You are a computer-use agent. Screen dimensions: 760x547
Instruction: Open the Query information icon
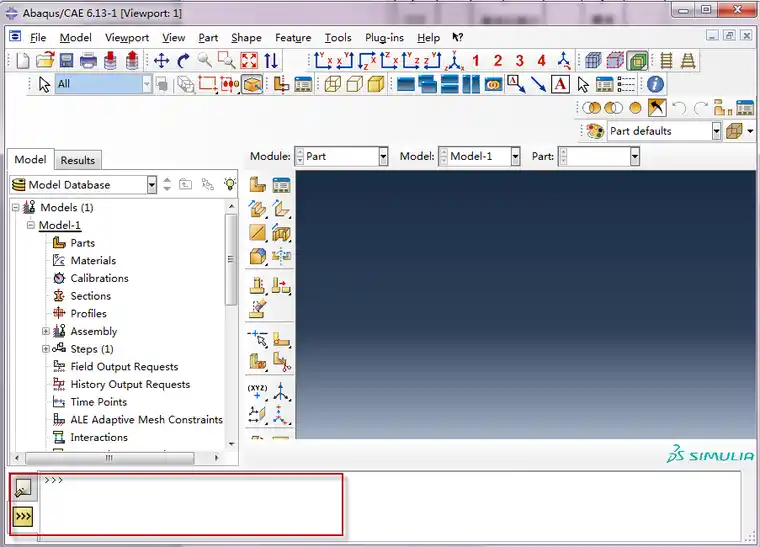coord(655,84)
